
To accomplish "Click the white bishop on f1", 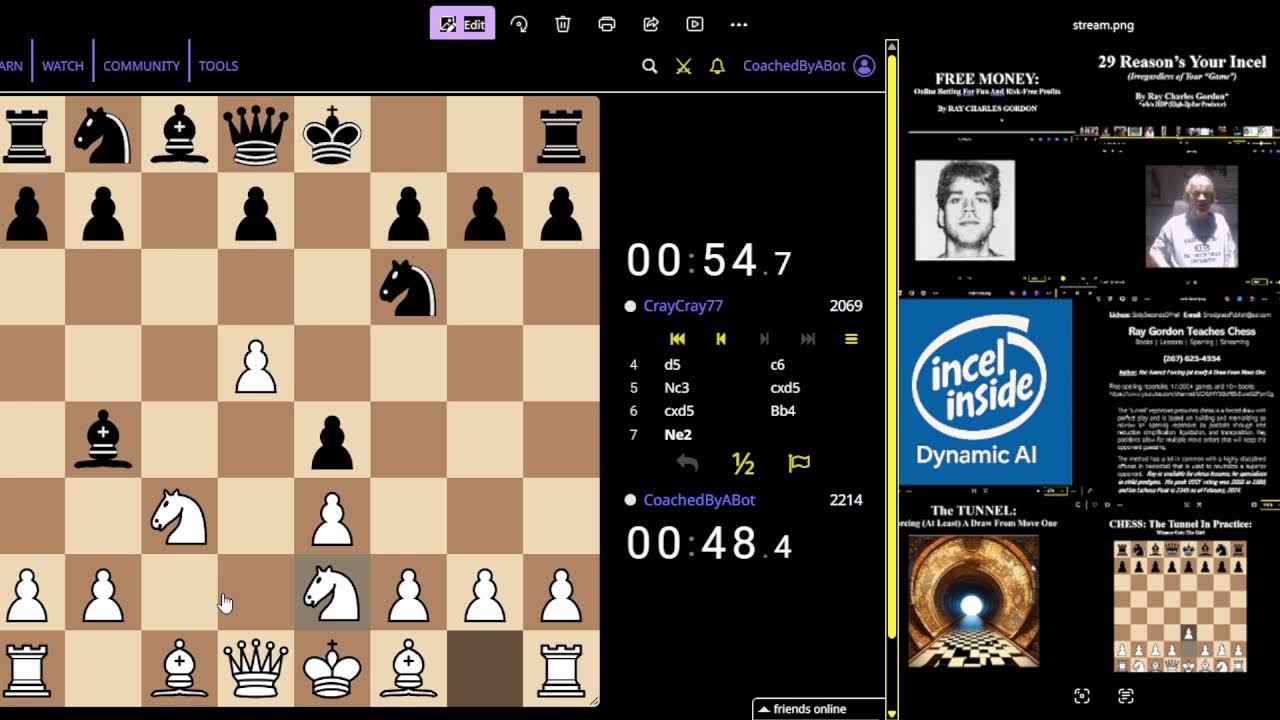I will 408,669.
